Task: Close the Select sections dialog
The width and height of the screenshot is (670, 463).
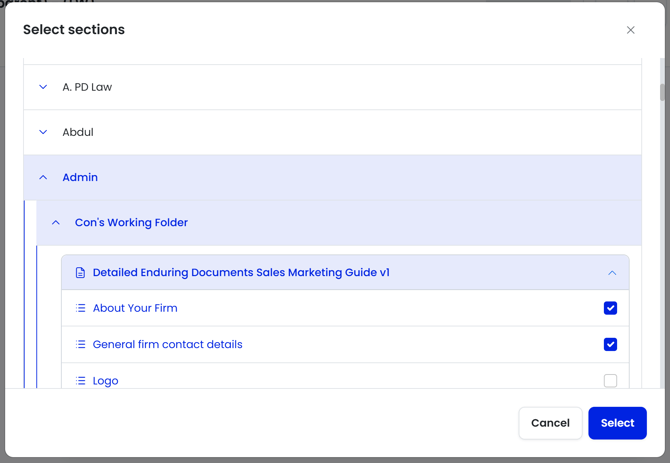Action: (x=630, y=30)
